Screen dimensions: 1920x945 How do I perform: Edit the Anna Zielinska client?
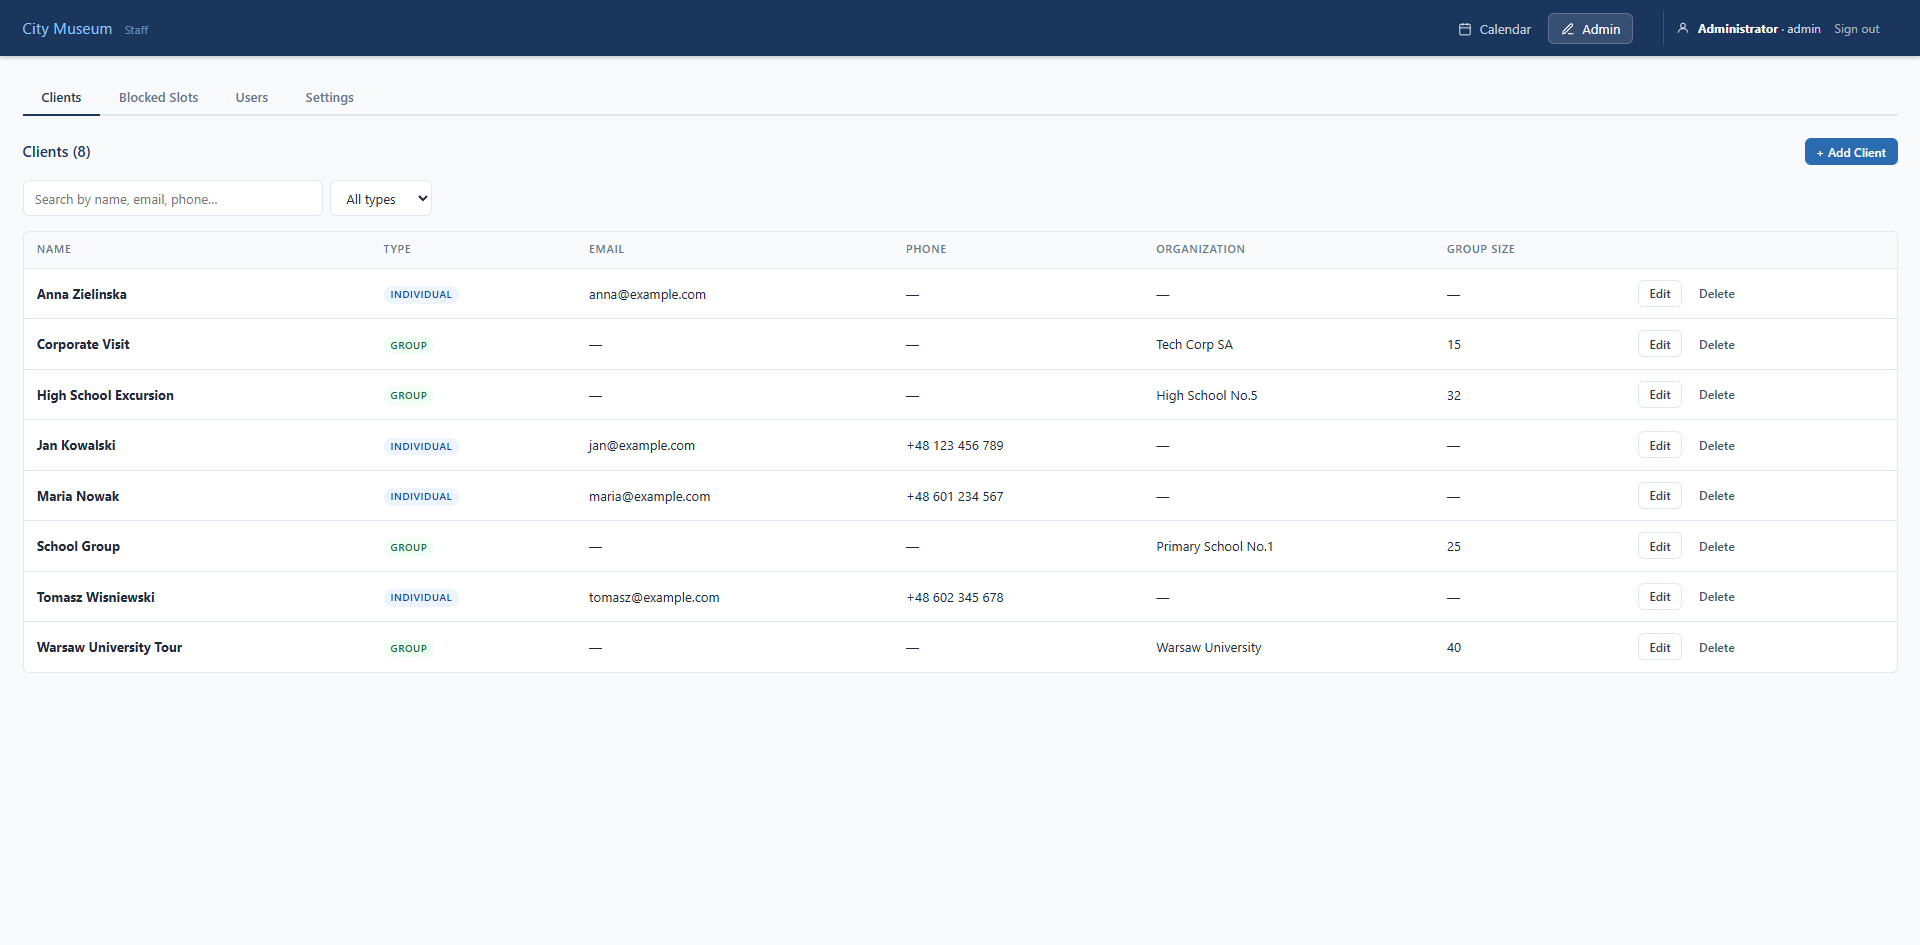[x=1660, y=294]
